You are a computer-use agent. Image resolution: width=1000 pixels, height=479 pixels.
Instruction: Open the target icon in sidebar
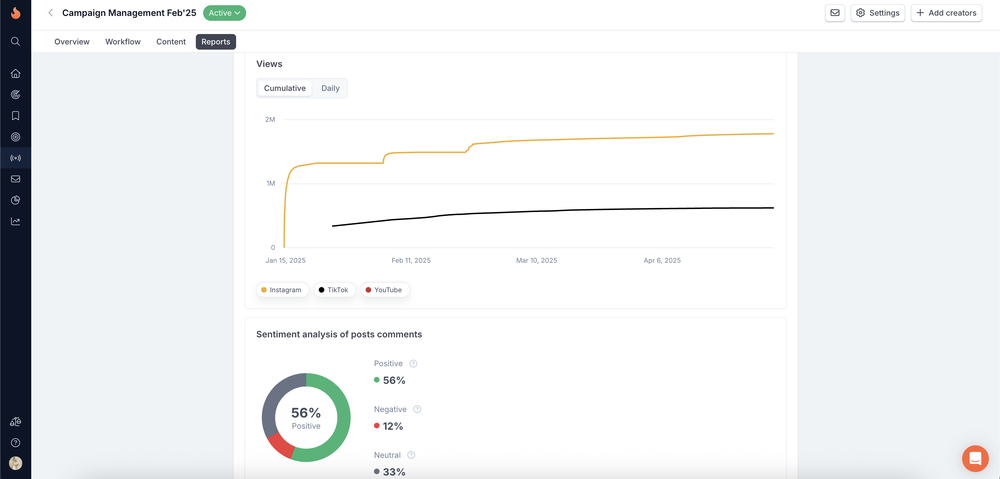tap(15, 136)
